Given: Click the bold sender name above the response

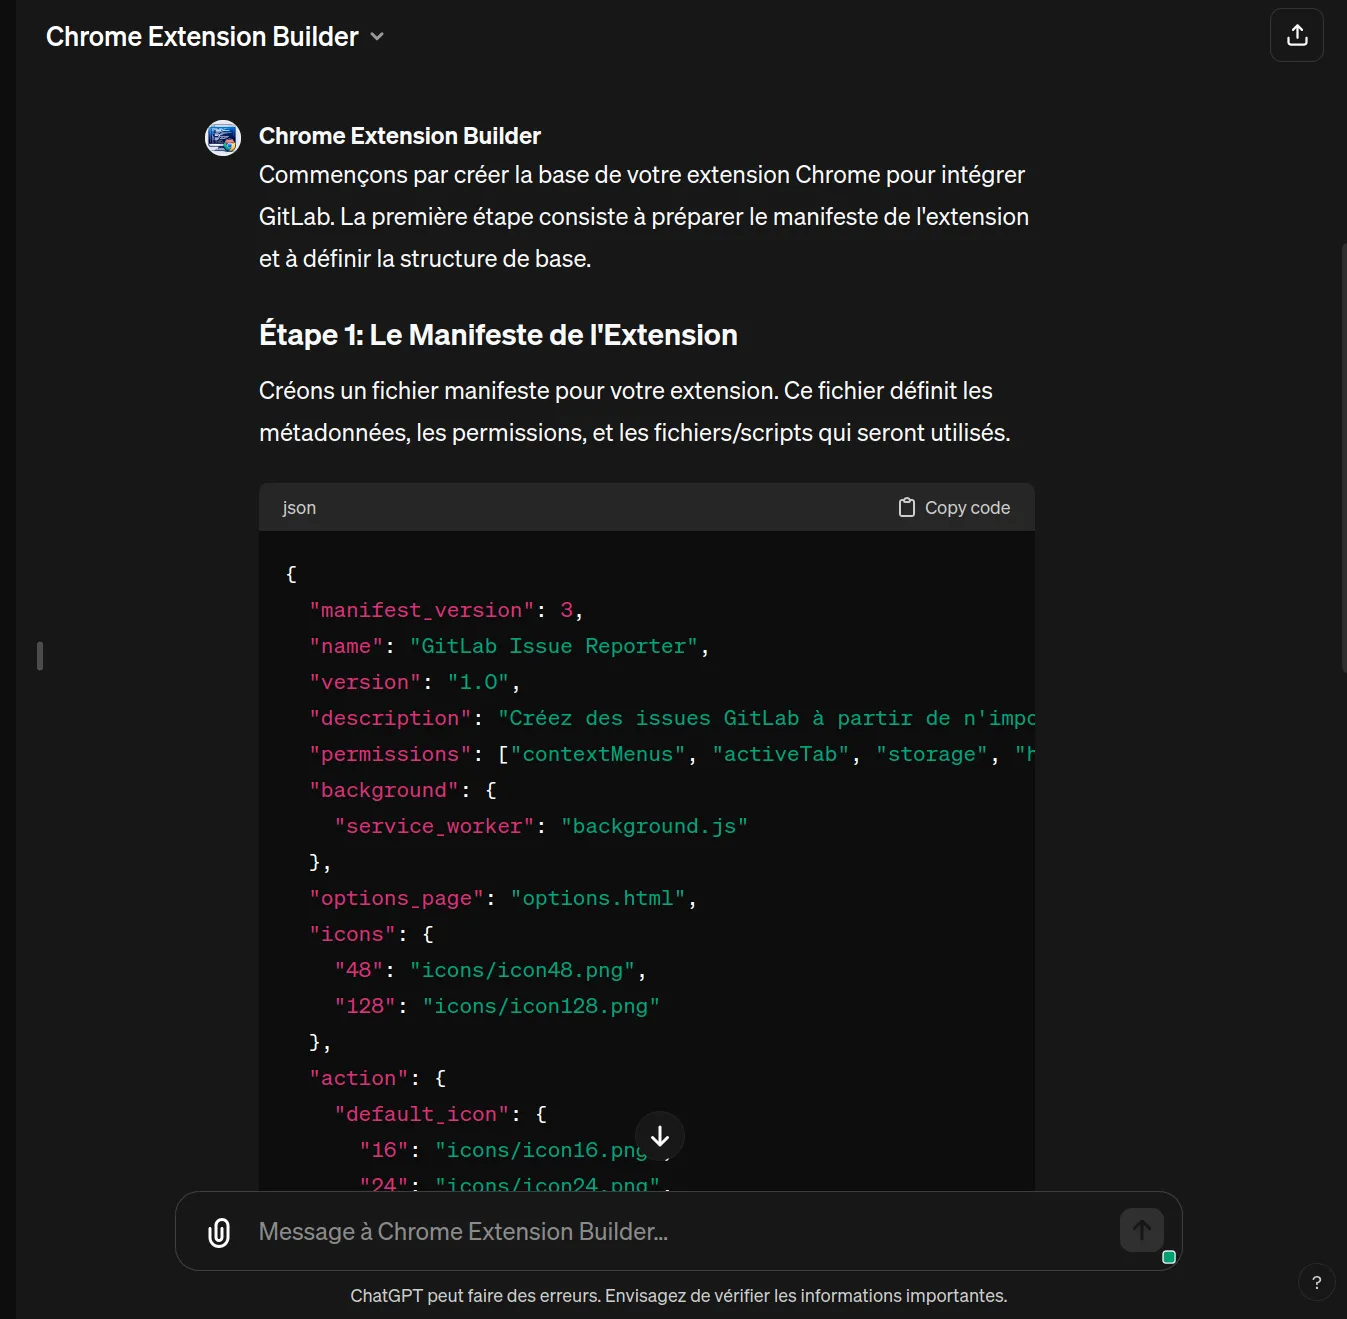Looking at the screenshot, I should coord(399,136).
